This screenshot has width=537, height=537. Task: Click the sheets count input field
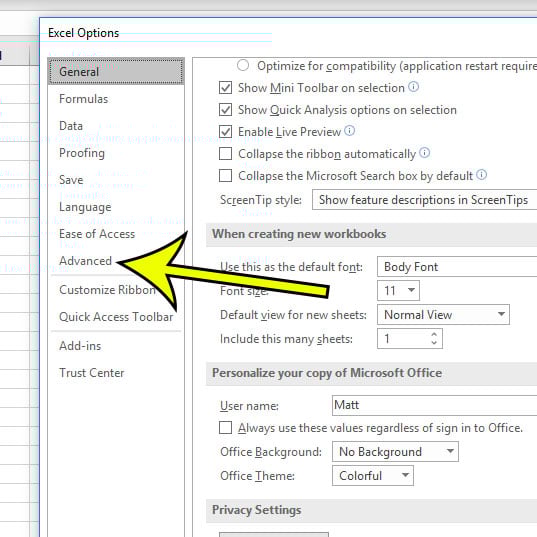403,339
